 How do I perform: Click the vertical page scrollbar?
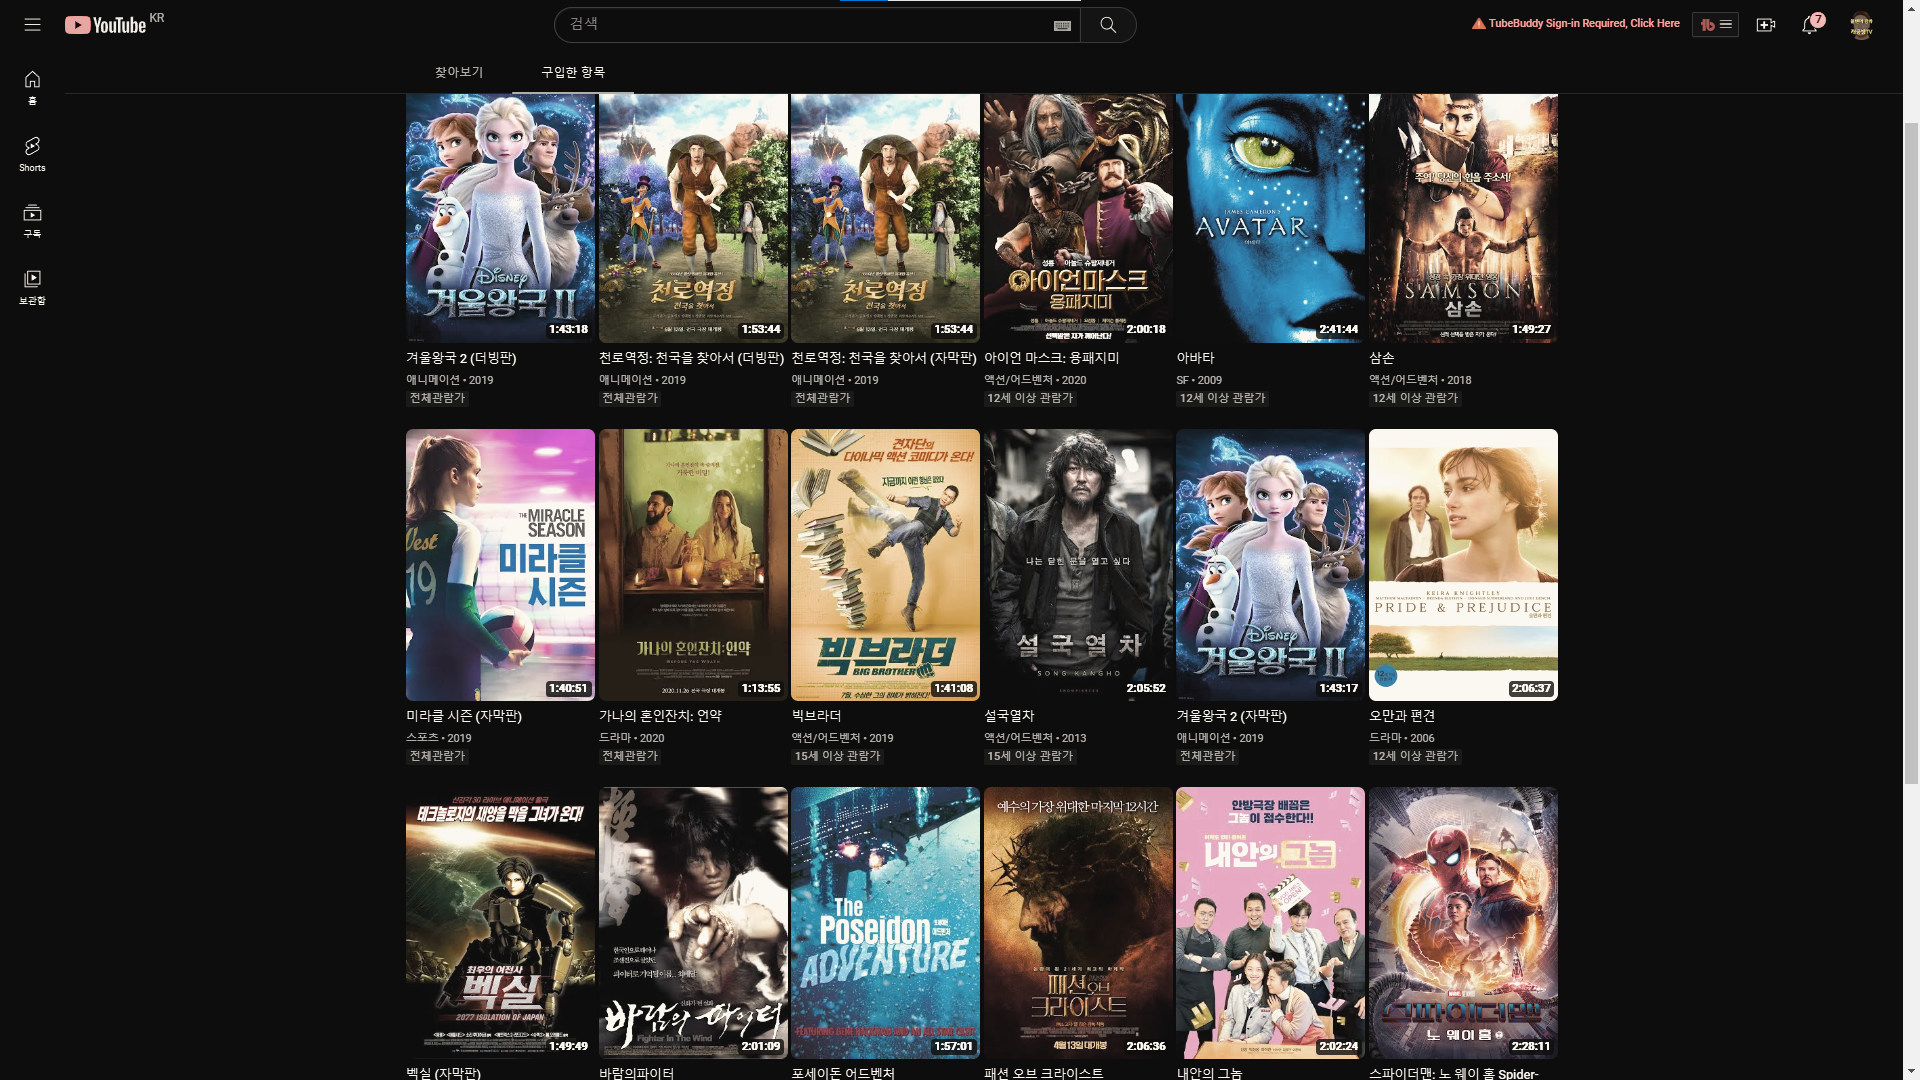point(1911,450)
